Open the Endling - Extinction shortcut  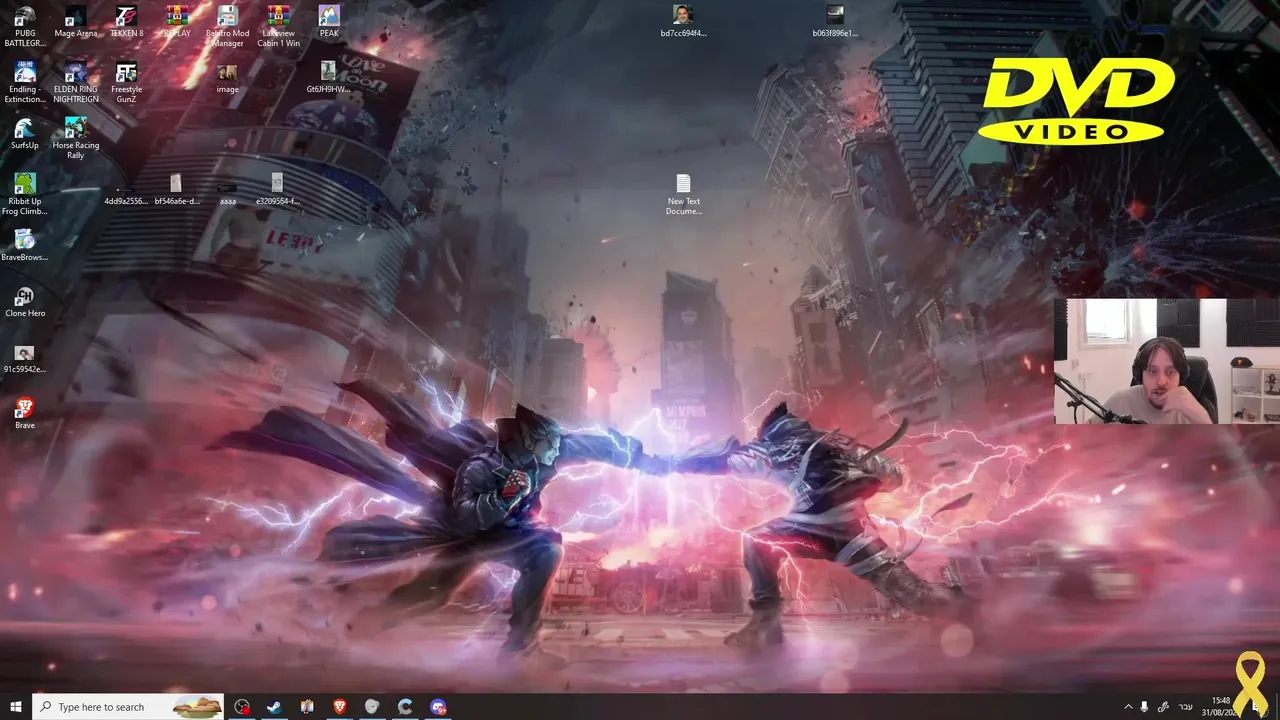click(25, 82)
